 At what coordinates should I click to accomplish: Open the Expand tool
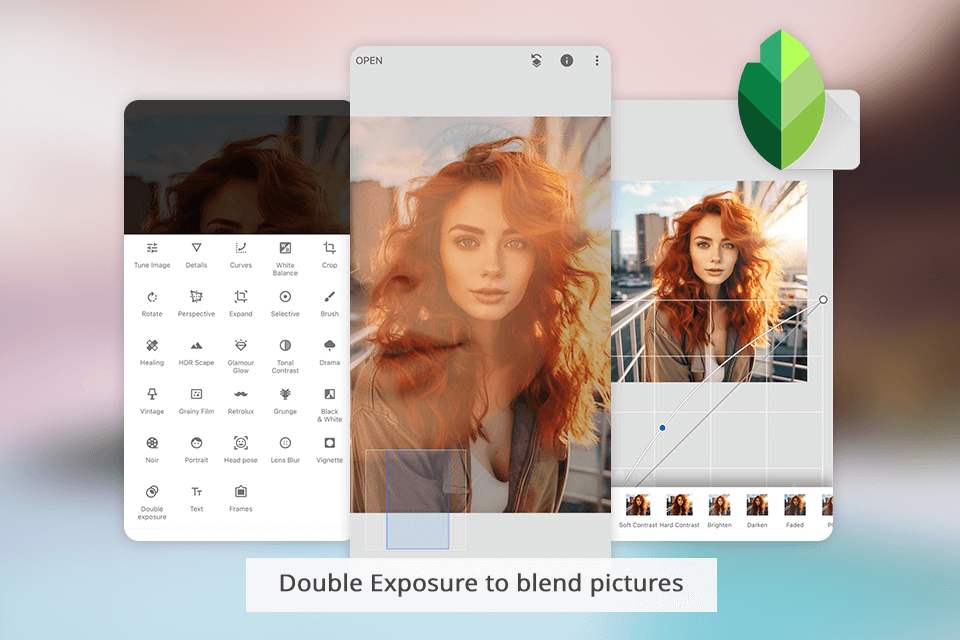coord(241,304)
